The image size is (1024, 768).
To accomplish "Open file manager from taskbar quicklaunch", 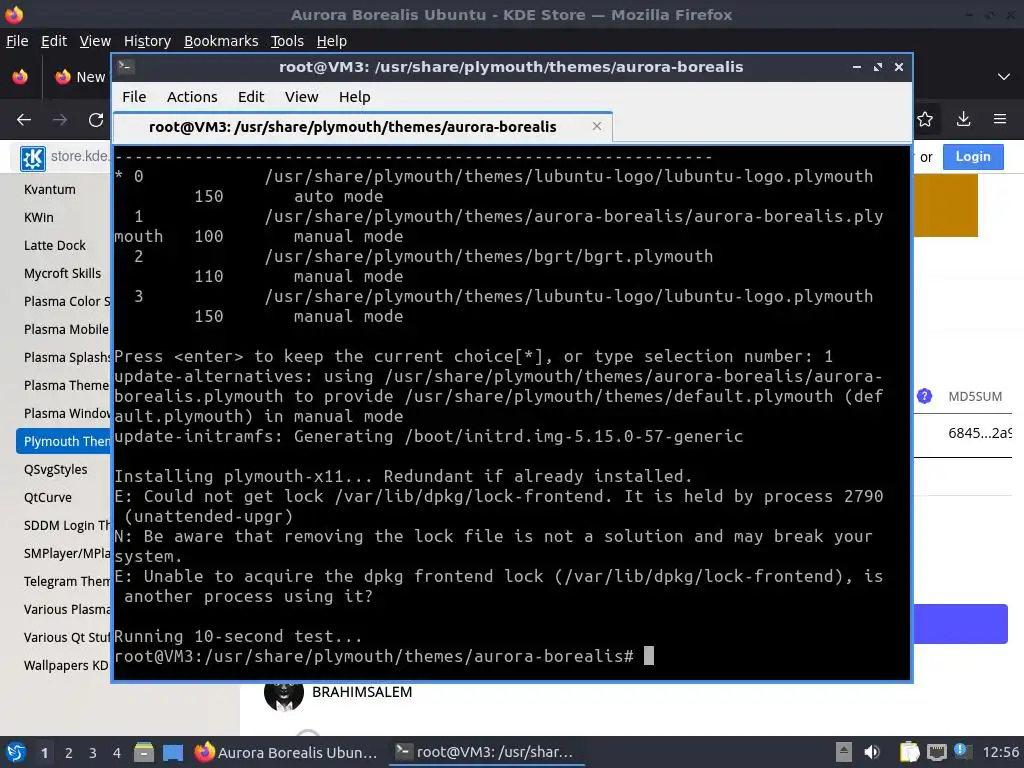I will point(144,753).
